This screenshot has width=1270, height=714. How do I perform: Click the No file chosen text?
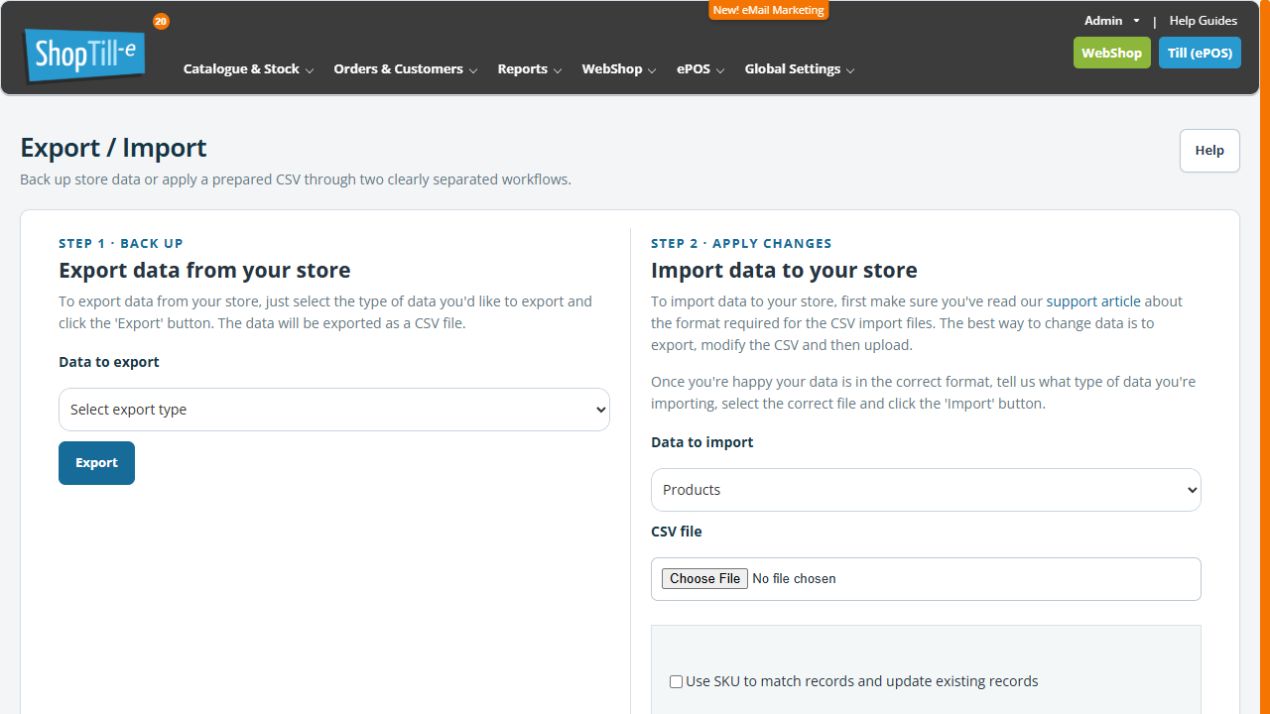(794, 579)
